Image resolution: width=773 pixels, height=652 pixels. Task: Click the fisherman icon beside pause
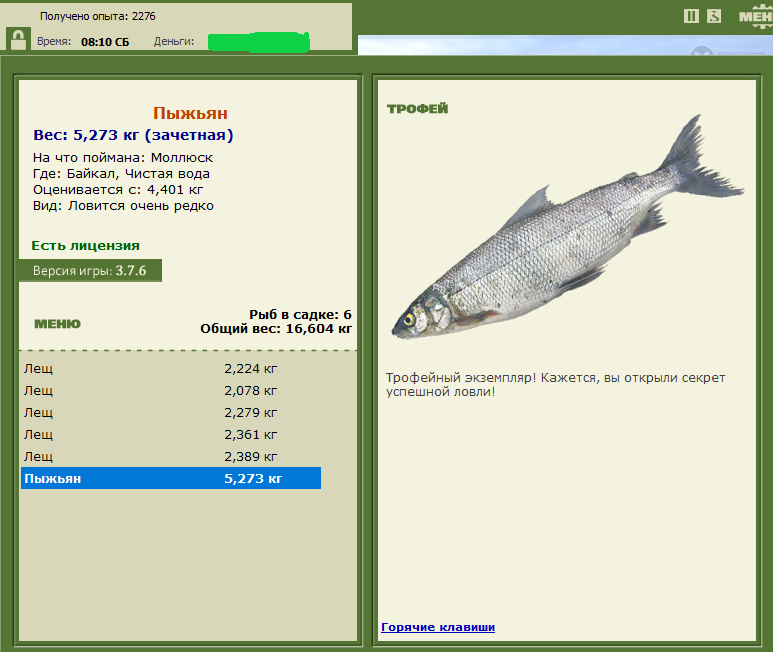click(x=714, y=16)
